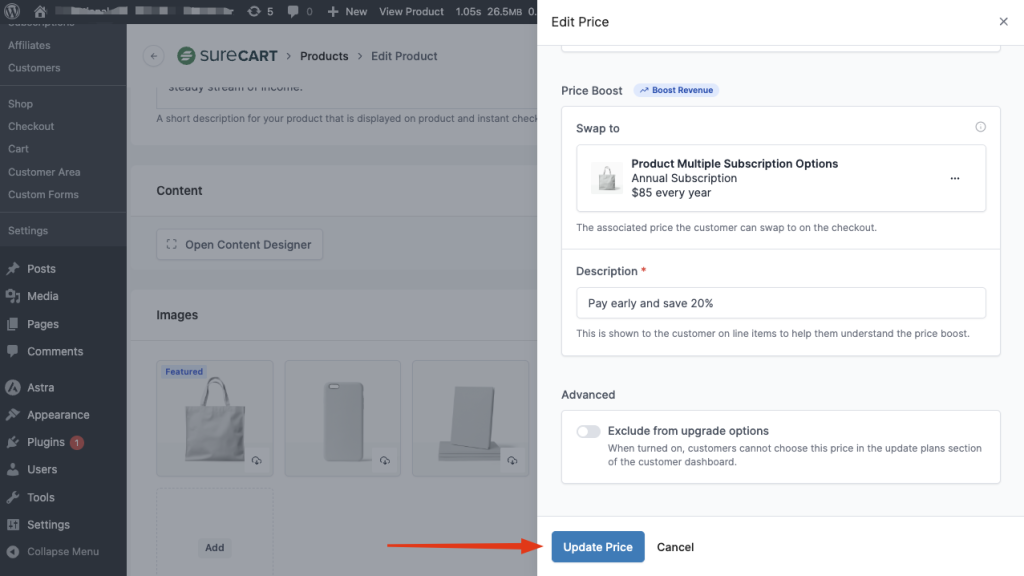The height and width of the screenshot is (576, 1024).
Task: Cancel the price edit
Action: (675, 547)
